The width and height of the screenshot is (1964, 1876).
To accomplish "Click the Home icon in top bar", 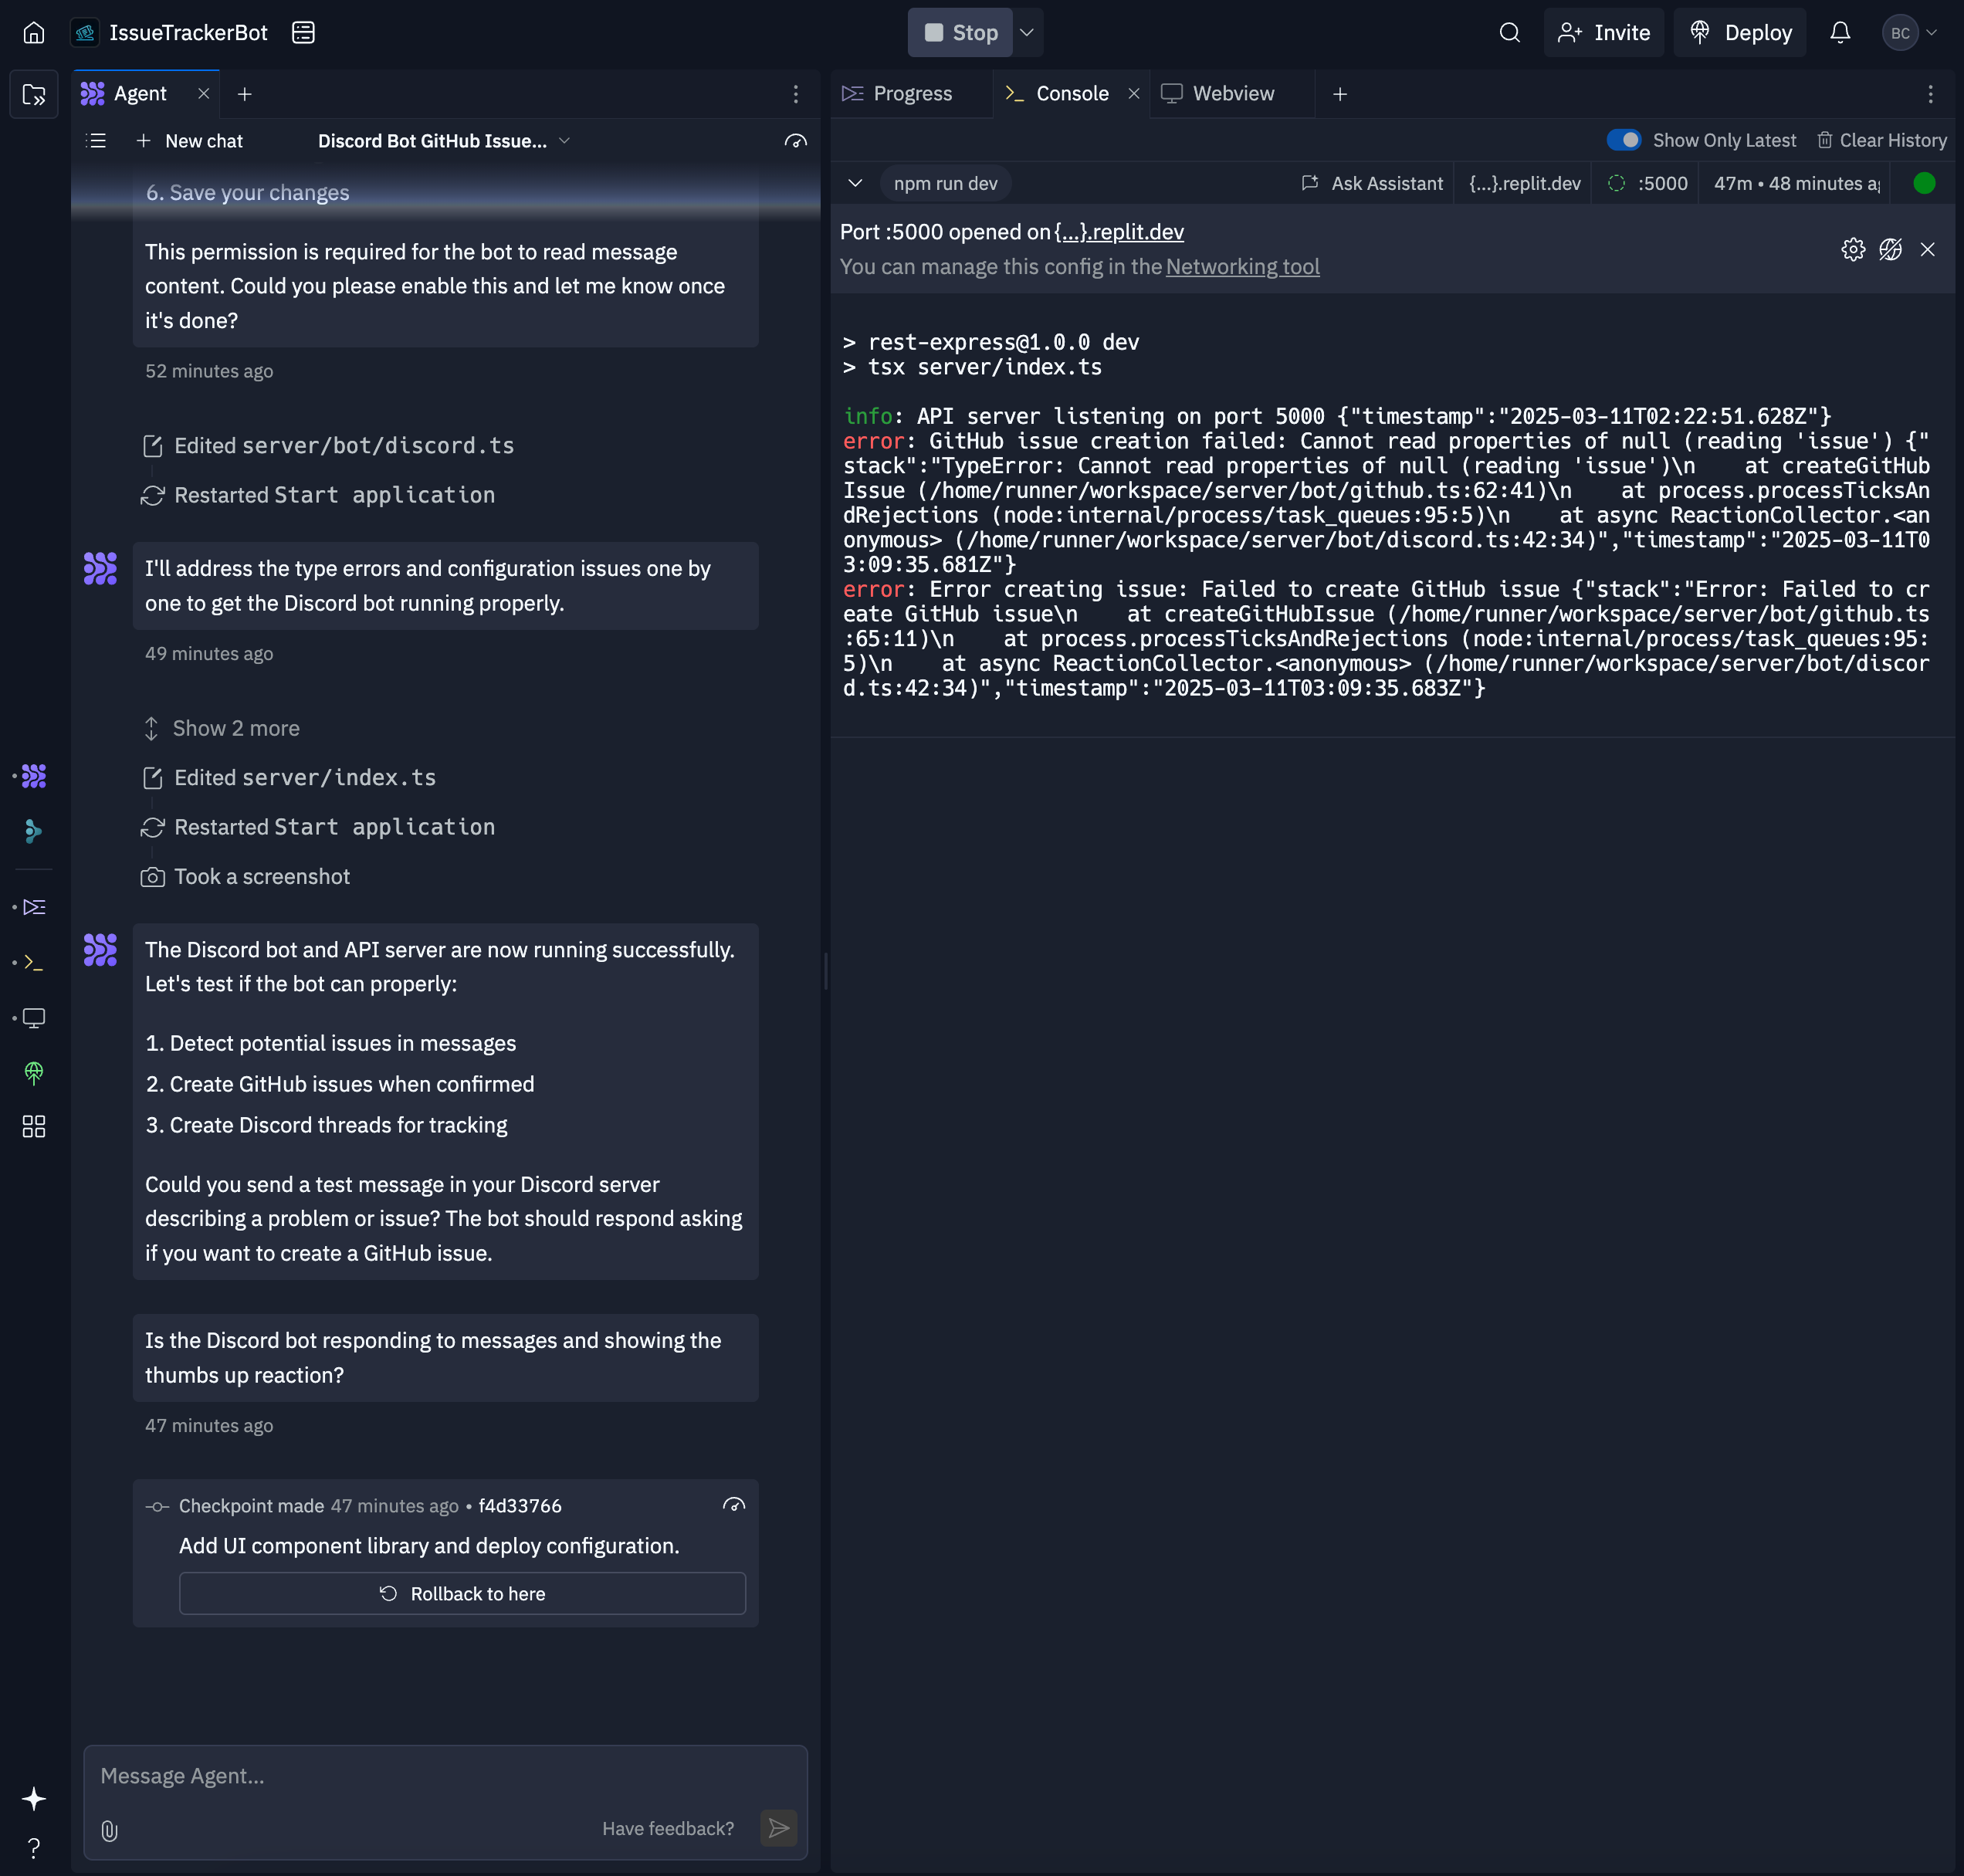I will (34, 33).
